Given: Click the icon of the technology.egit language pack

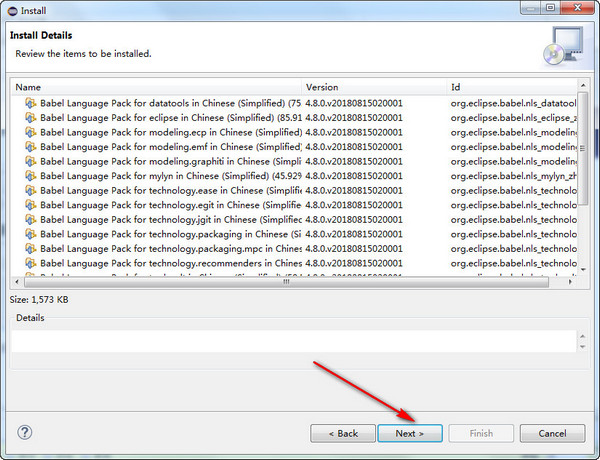Looking at the screenshot, I should tap(31, 205).
